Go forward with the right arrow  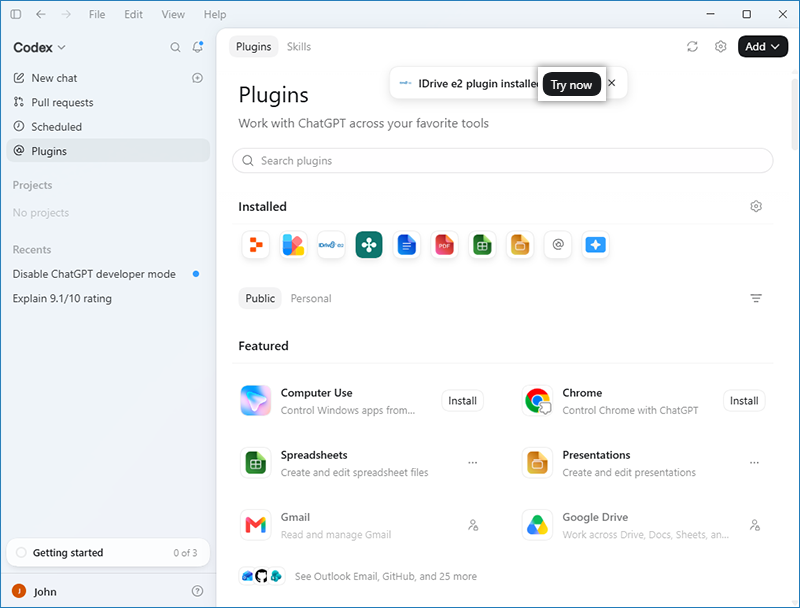click(66, 14)
